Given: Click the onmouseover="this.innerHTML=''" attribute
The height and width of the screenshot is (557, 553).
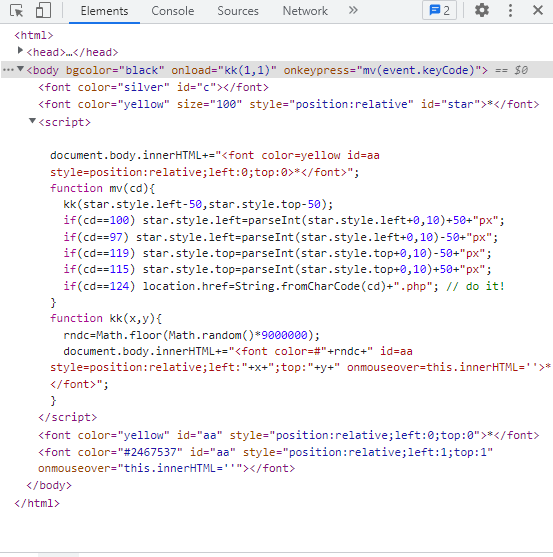Looking at the screenshot, I should point(140,468).
